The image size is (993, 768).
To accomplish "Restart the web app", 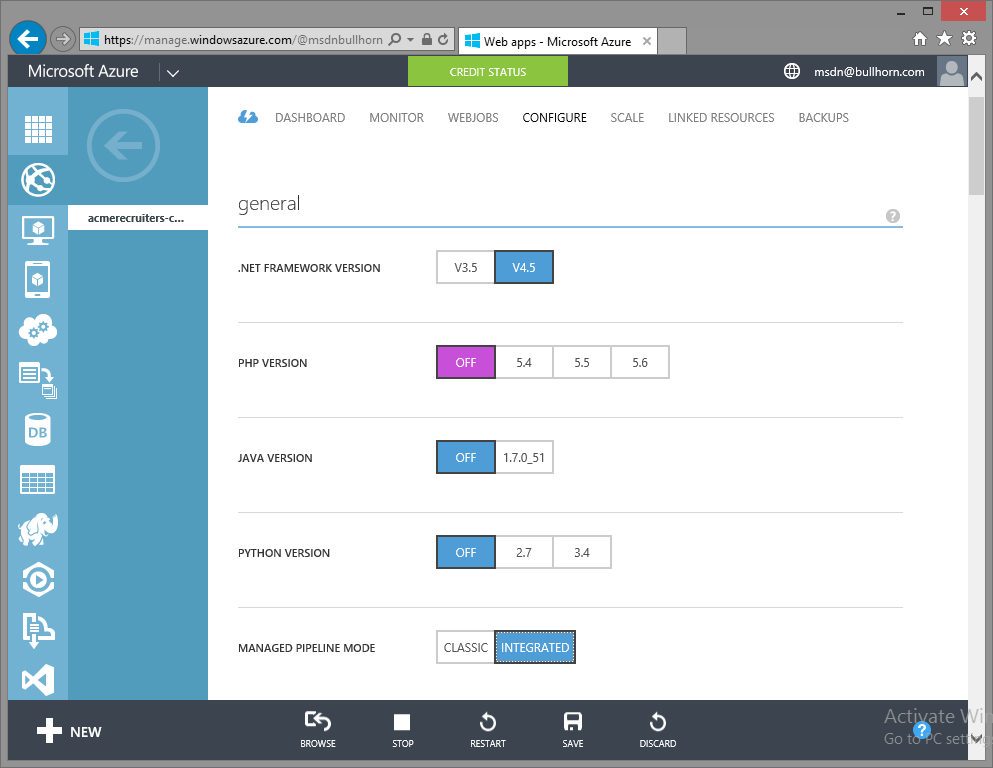I will tap(488, 729).
